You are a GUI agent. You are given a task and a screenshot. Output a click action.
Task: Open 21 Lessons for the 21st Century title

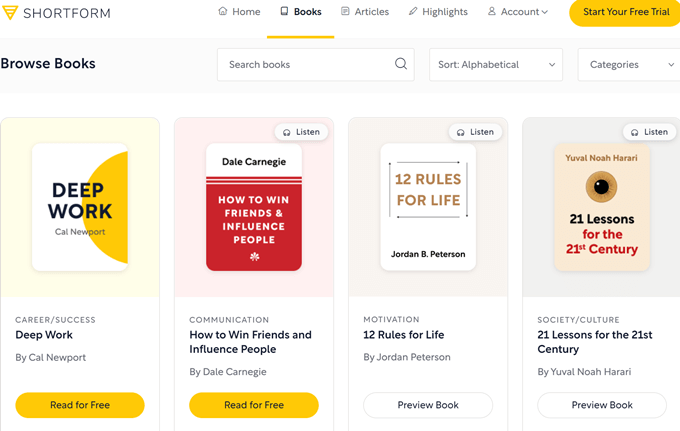click(x=595, y=342)
